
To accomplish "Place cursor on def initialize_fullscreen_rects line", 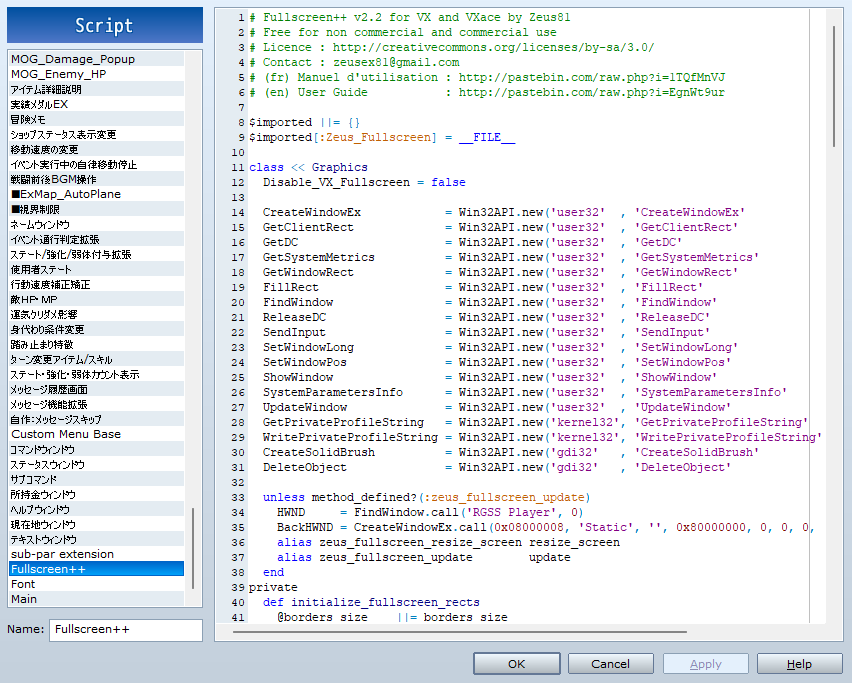I will [x=371, y=602].
